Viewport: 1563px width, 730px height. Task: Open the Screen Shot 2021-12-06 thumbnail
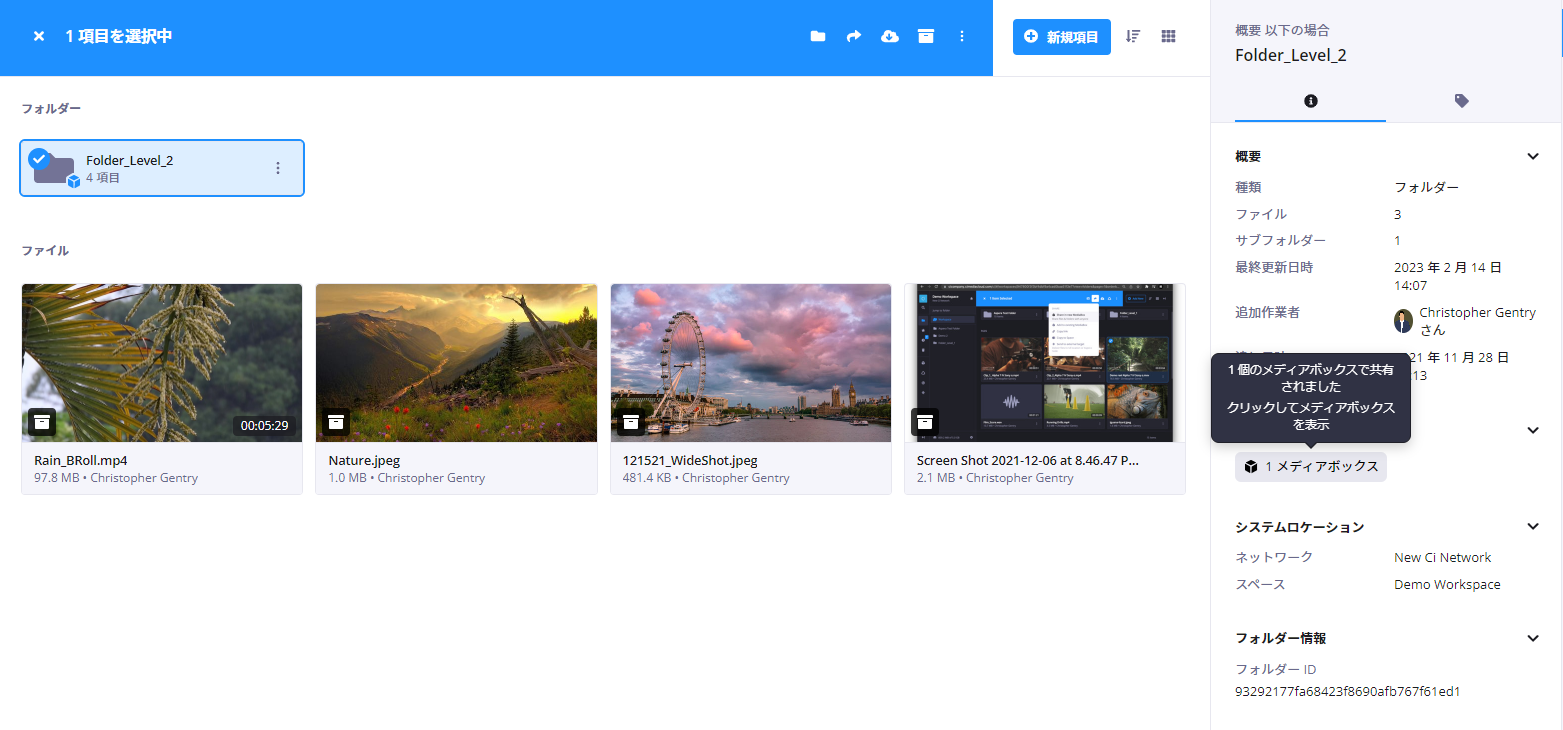click(1045, 363)
